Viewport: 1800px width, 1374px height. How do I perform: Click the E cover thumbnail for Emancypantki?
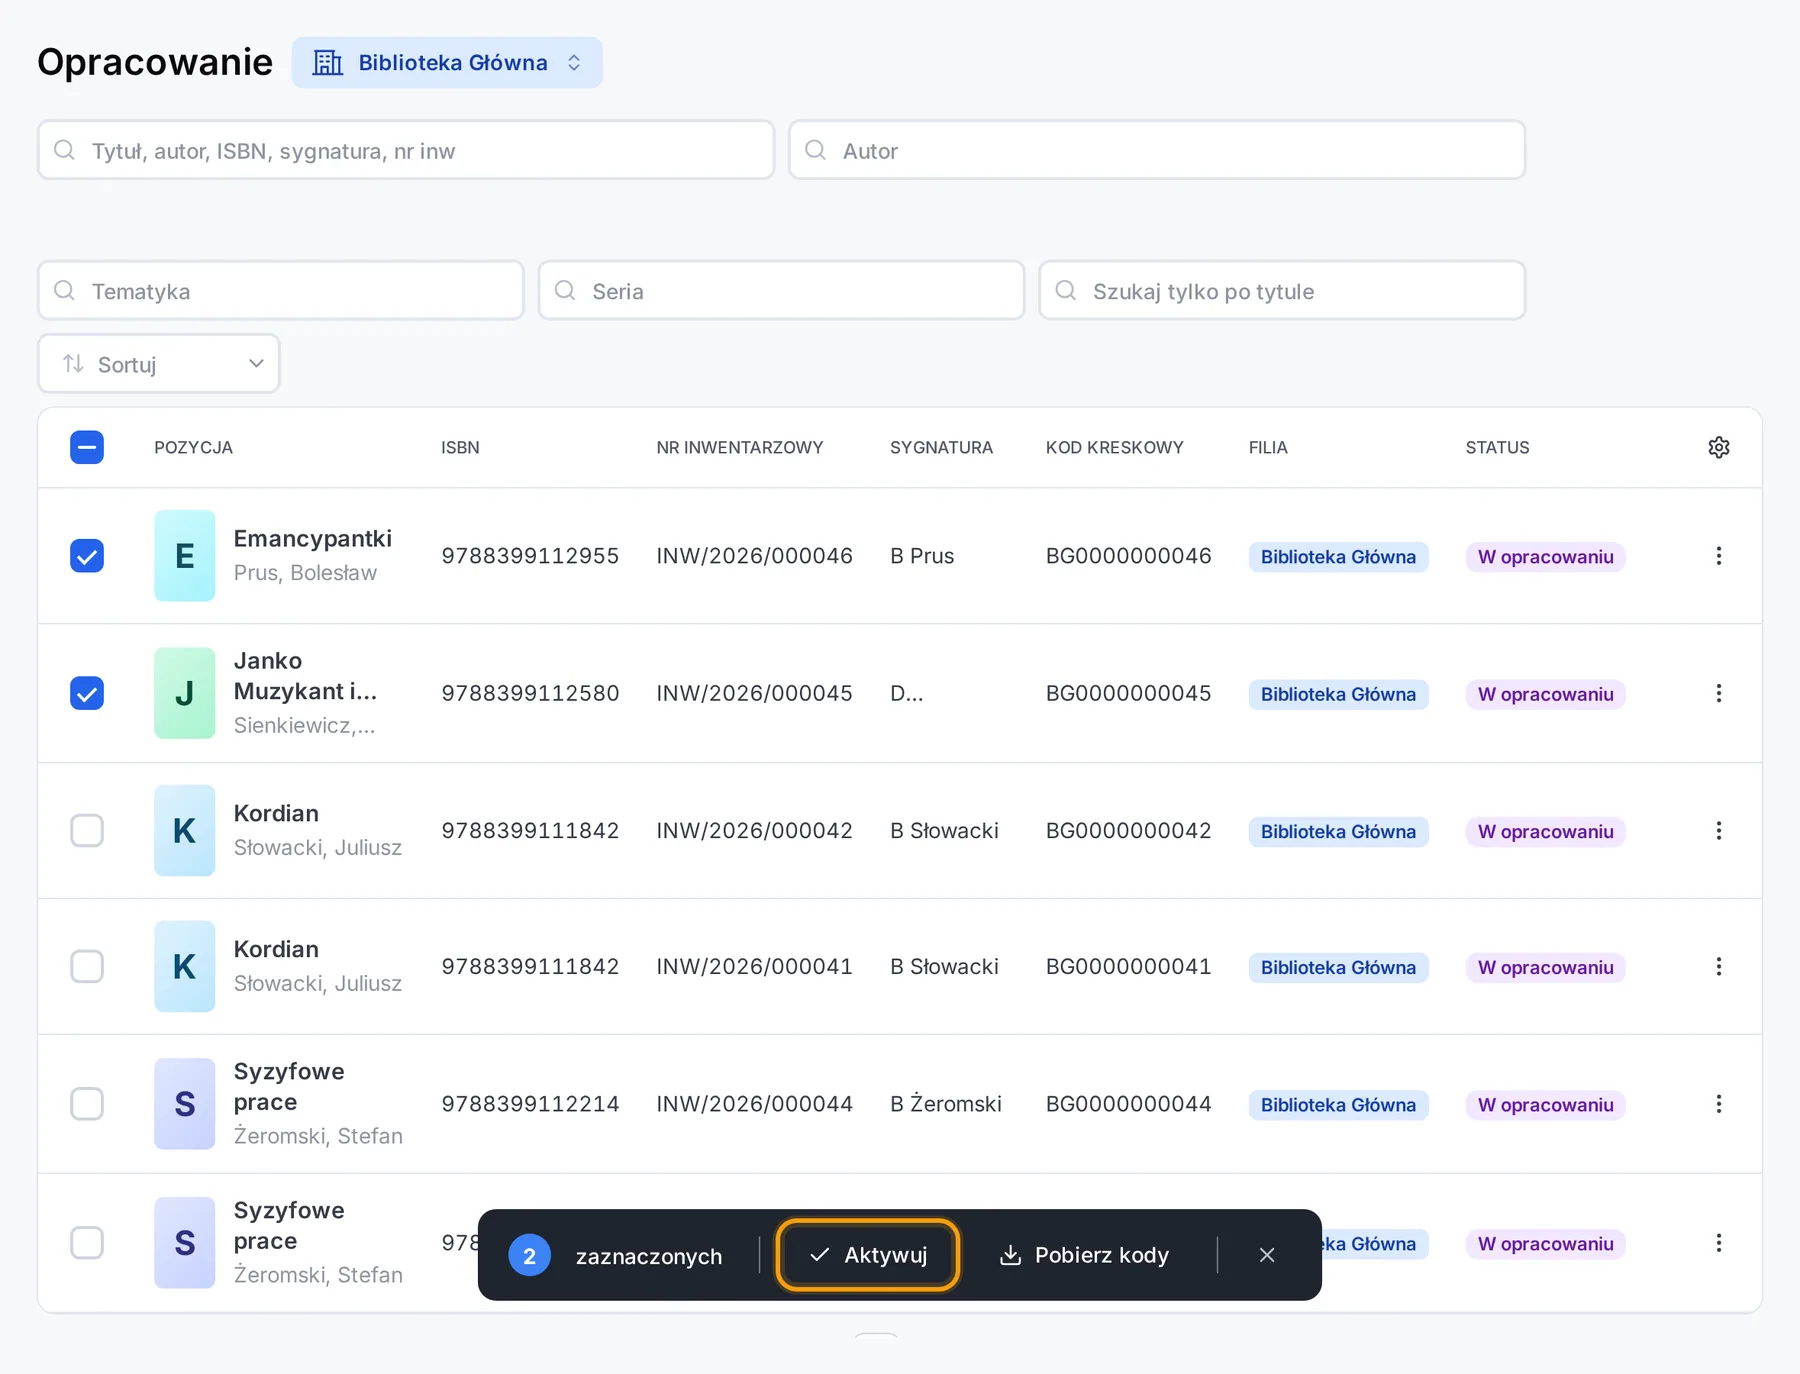(x=185, y=556)
